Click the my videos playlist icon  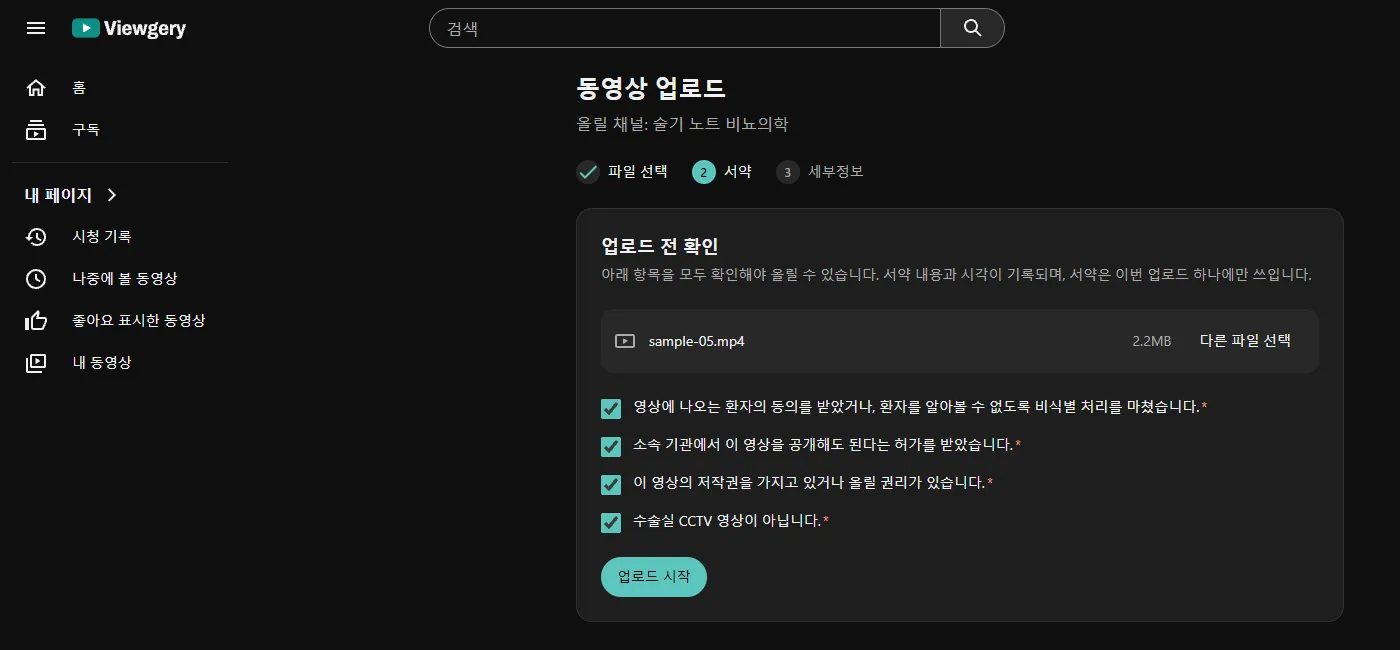click(36, 363)
